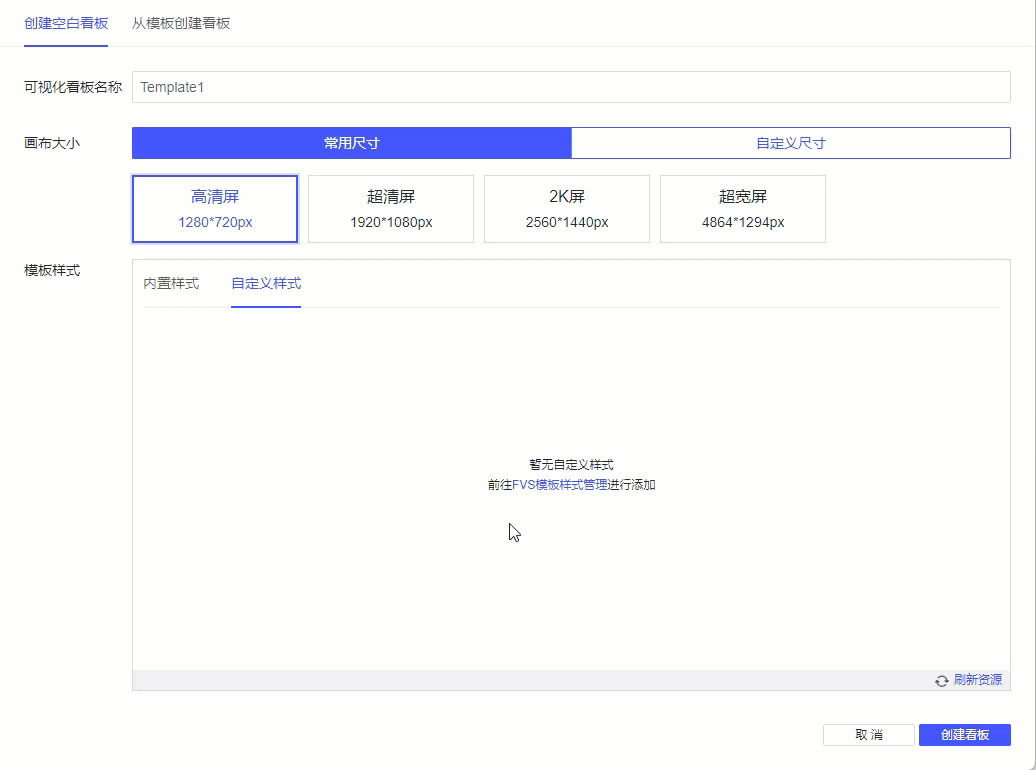The width and height of the screenshot is (1036, 770).
Task: Click the 创建看板 create button
Action: coord(963,734)
